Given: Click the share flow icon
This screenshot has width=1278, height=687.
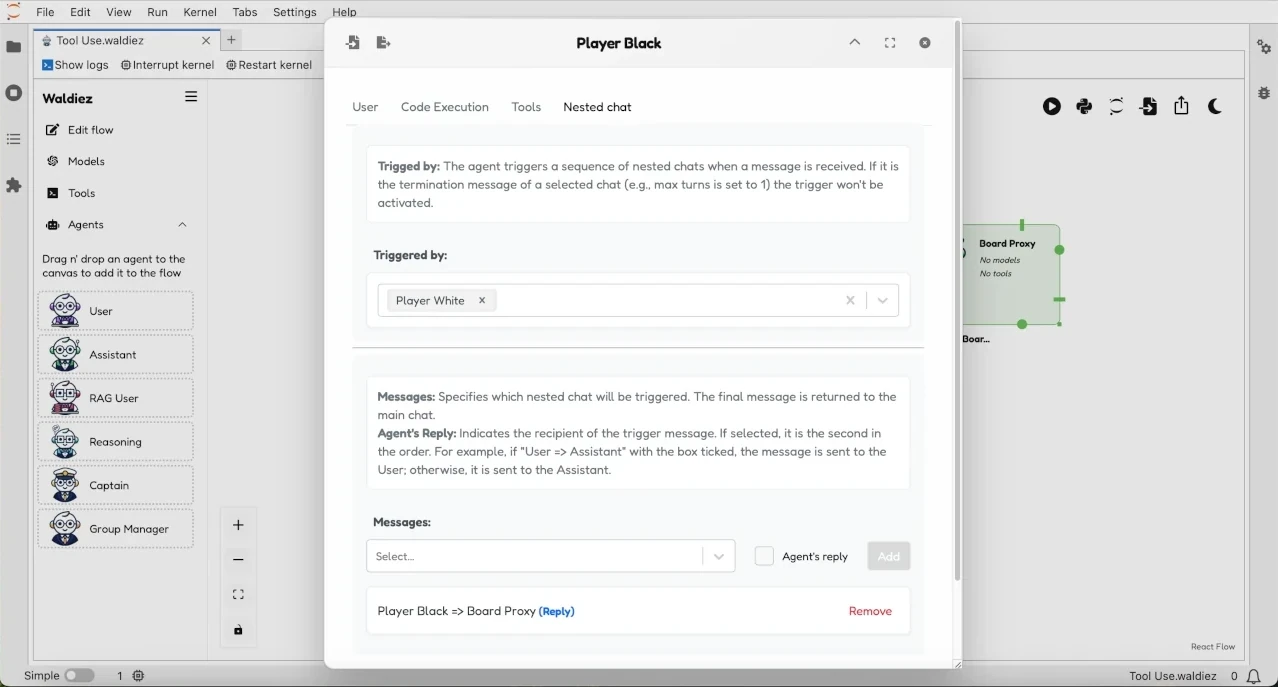Looking at the screenshot, I should (x=1181, y=107).
